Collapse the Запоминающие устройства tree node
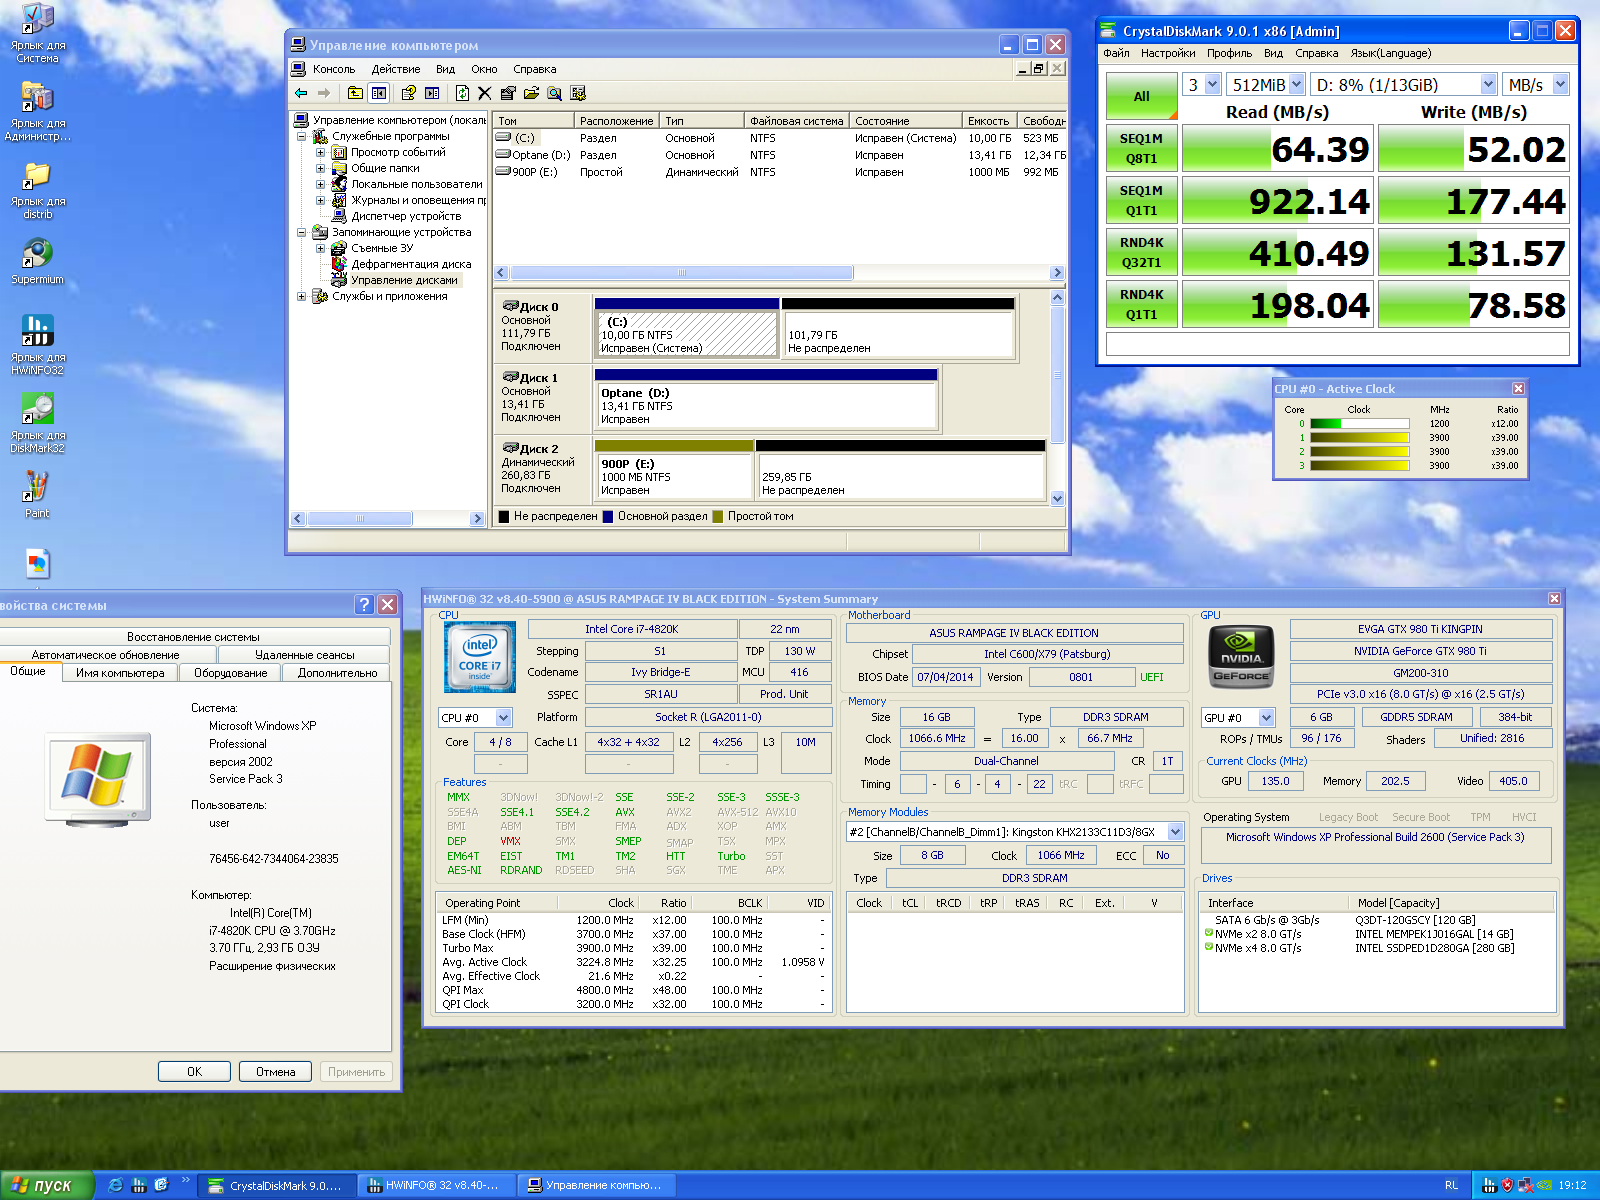This screenshot has width=1600, height=1200. (302, 233)
